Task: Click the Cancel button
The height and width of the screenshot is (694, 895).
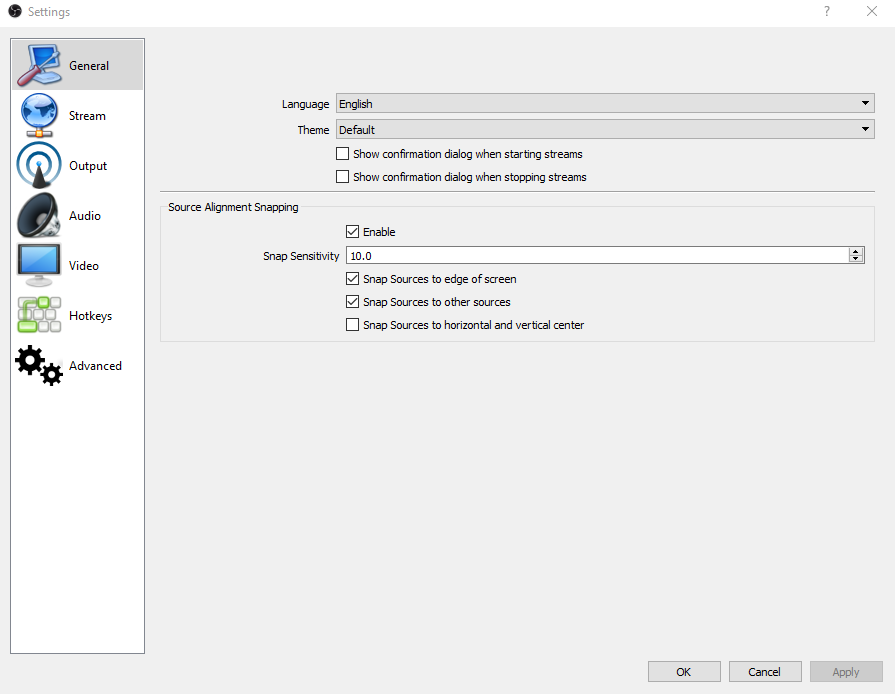Action: [765, 672]
